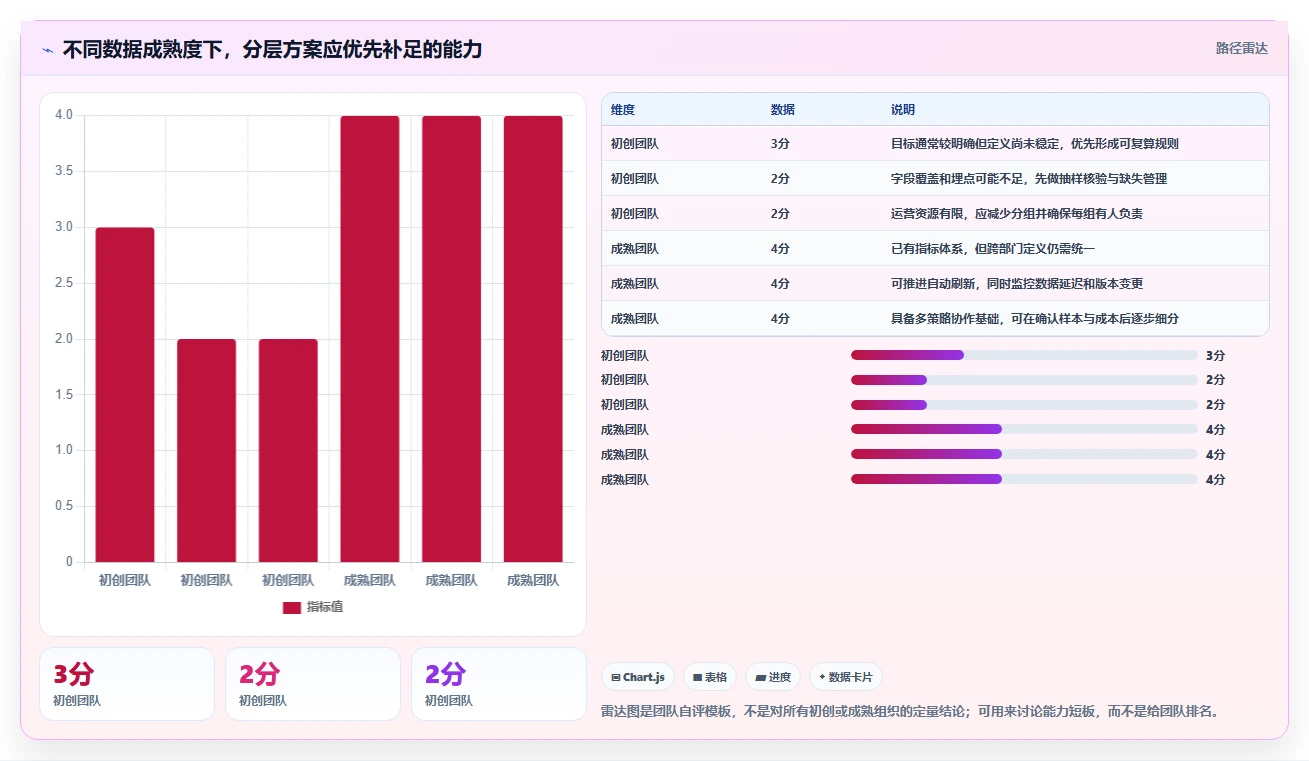Click the 说明 column header
Viewport: 1309px width, 761px height.
pyautogui.click(x=903, y=110)
